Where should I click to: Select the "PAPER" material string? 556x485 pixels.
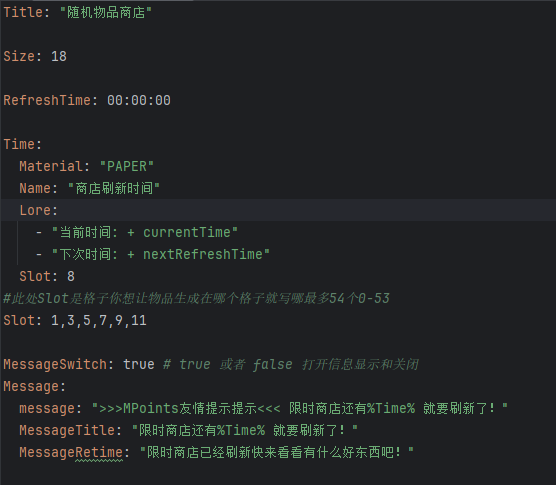click(127, 166)
